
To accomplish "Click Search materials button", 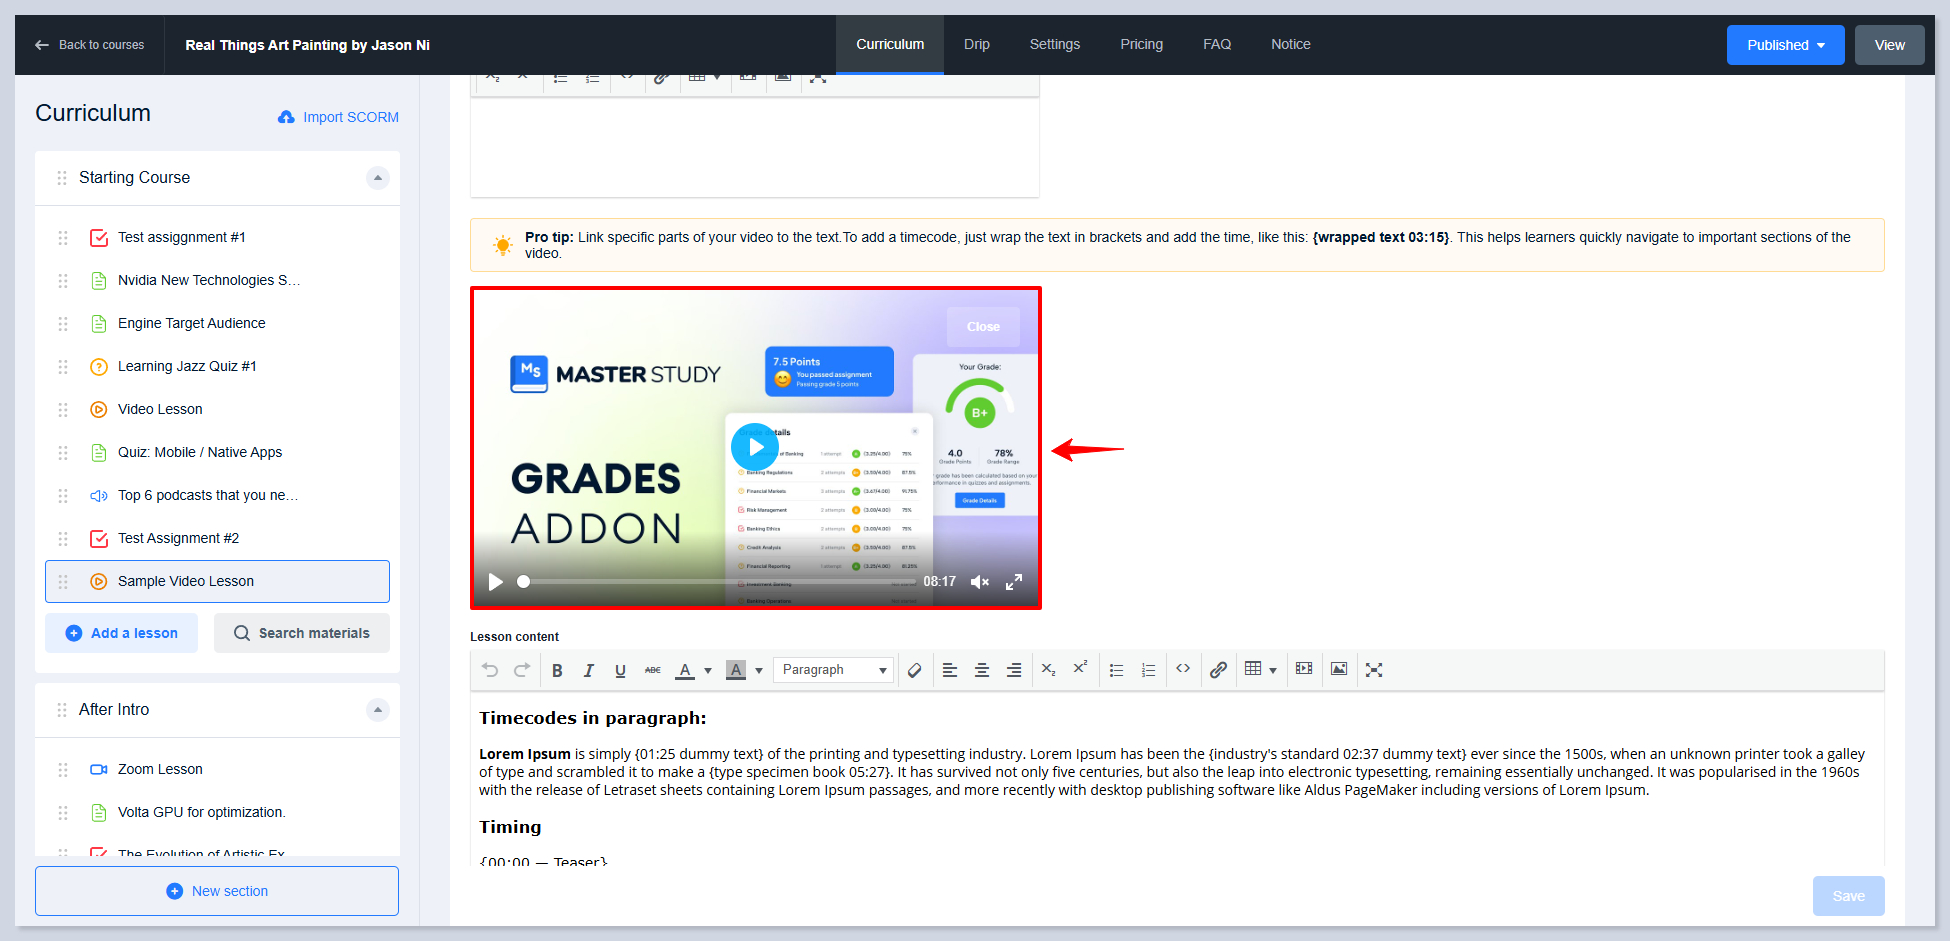I will pyautogui.click(x=302, y=633).
